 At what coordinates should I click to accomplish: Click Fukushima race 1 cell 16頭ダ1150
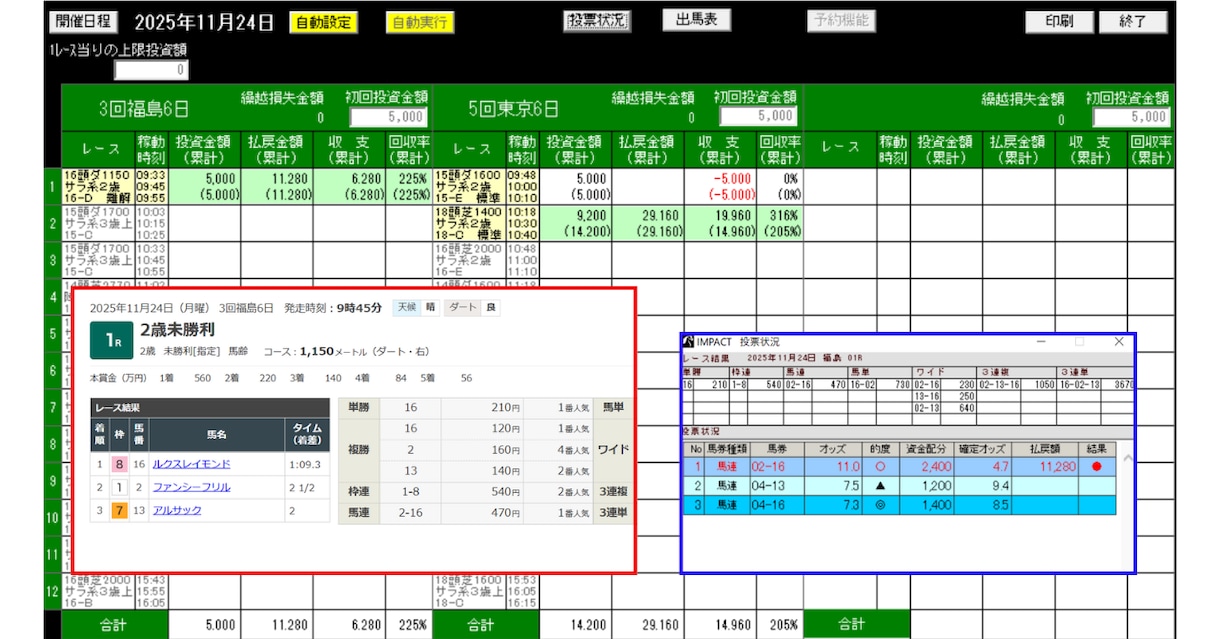coord(98,186)
